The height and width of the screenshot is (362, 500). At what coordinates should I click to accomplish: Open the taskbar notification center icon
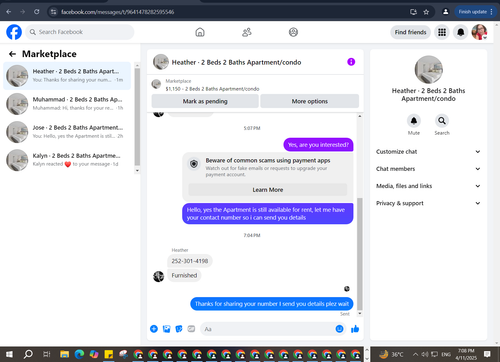pos(487,354)
